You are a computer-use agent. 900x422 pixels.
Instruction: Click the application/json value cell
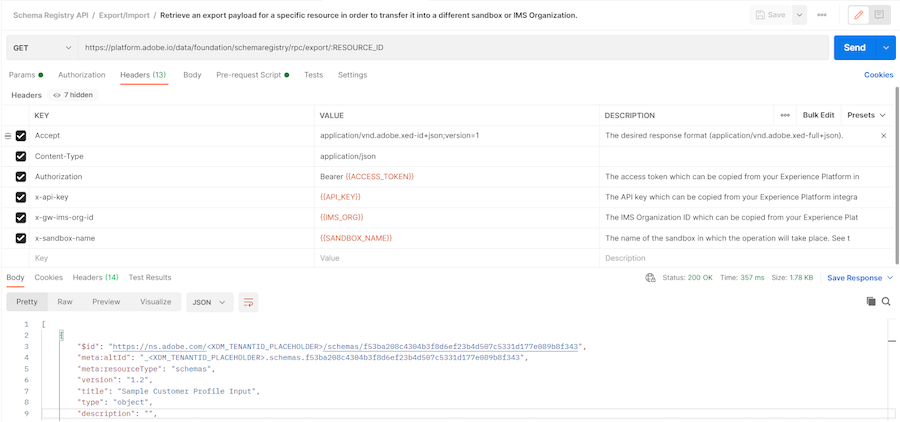point(457,156)
